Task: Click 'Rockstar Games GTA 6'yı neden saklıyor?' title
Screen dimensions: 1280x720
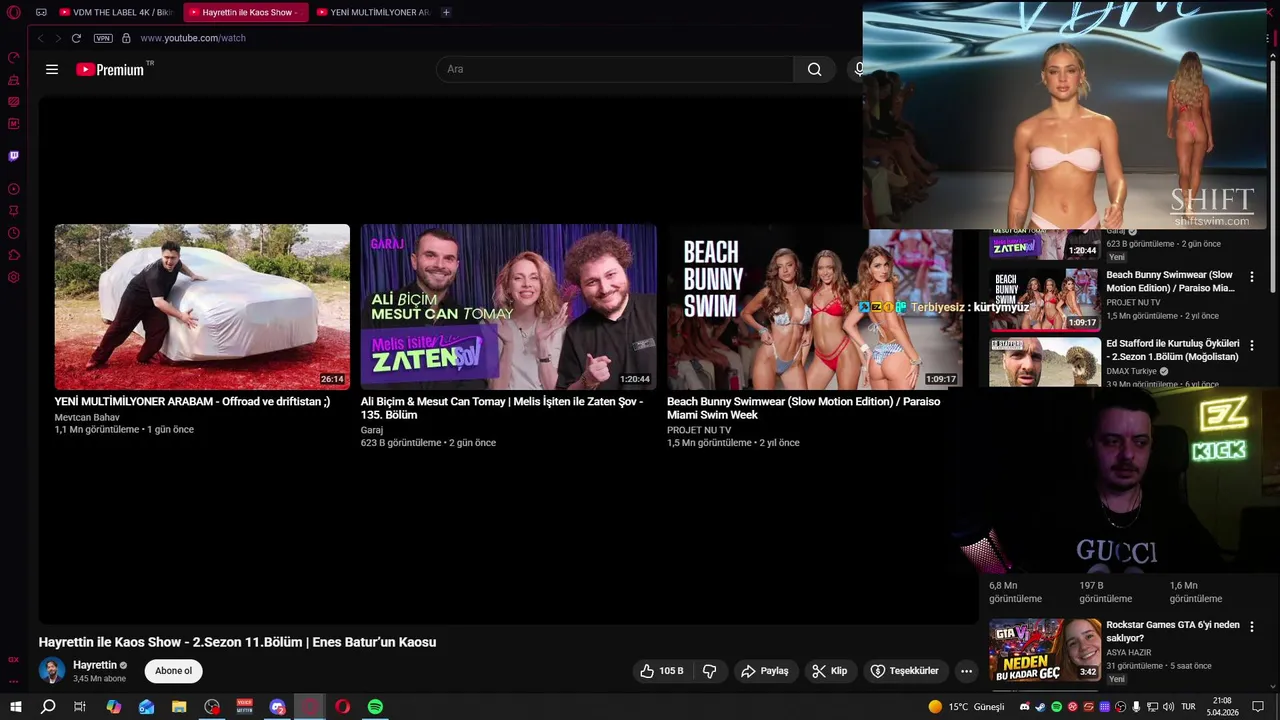Action: point(1172,631)
